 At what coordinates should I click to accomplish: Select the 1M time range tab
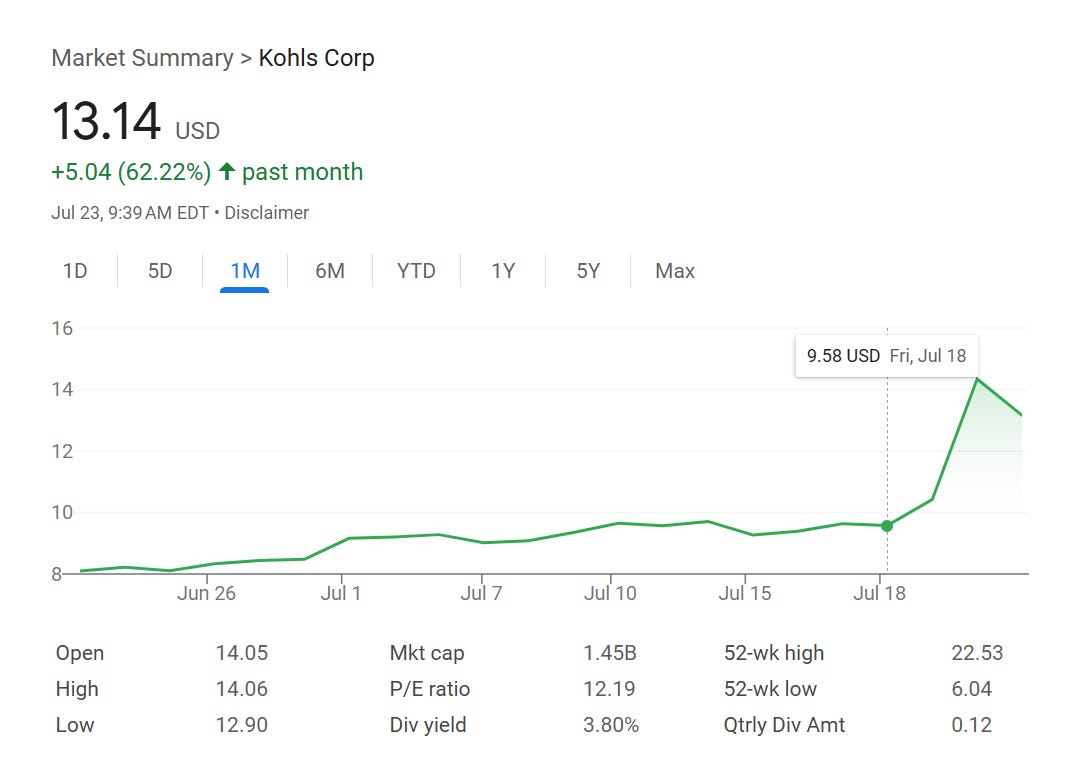(x=245, y=271)
